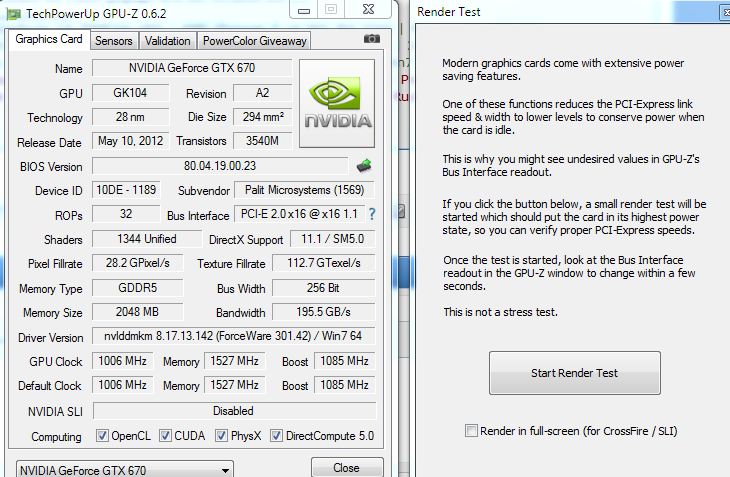Click the Release Date value May 10, 2012
Image resolution: width=730 pixels, height=477 pixels.
point(130,141)
